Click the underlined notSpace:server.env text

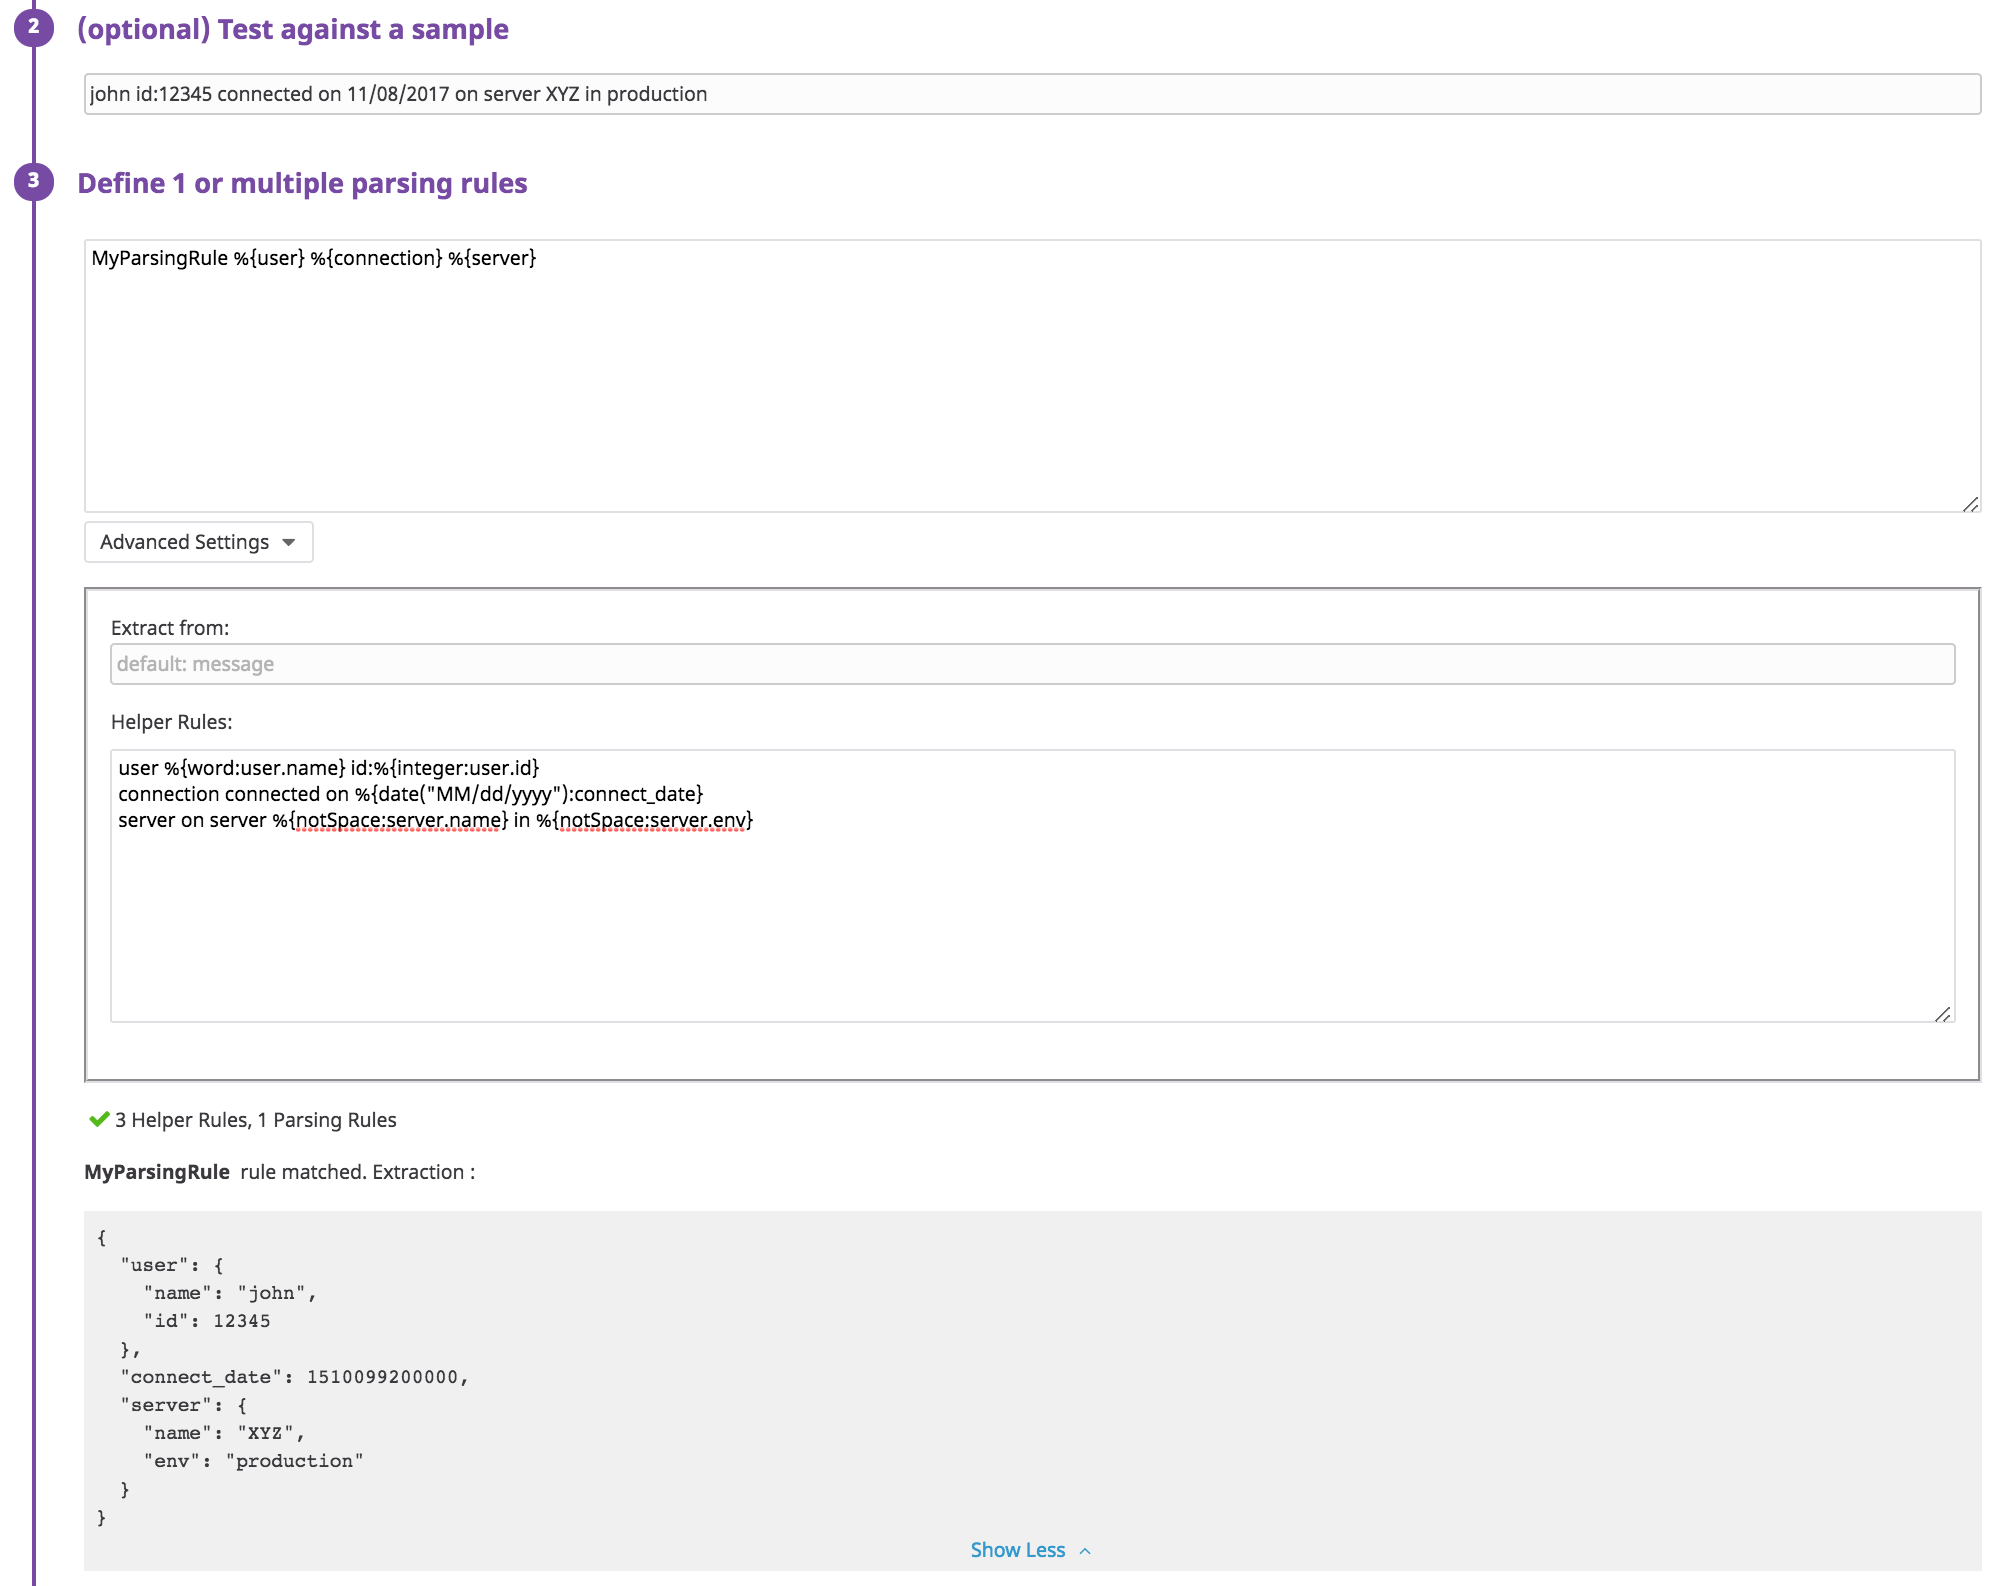[x=652, y=821]
